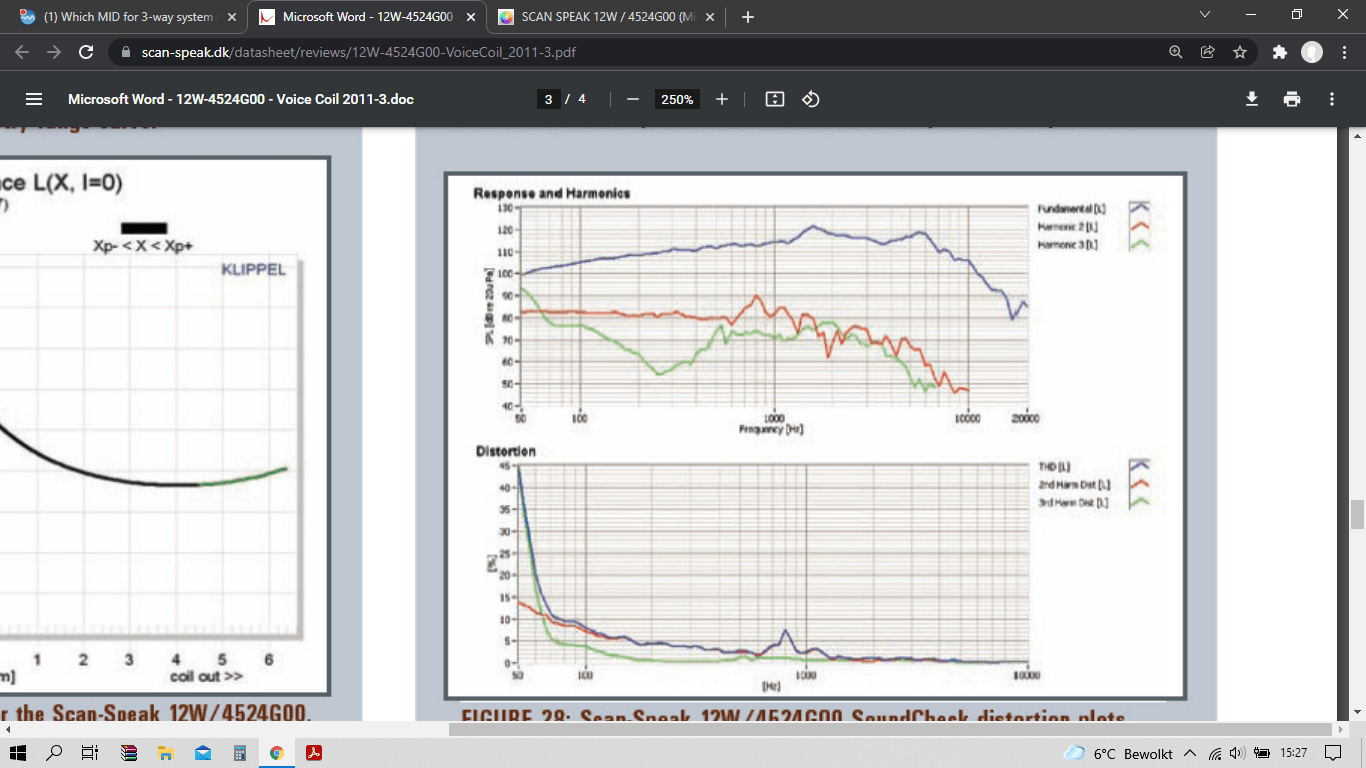1366x768 pixels.
Task: Launch WinRAR from the taskbar
Action: [128, 753]
